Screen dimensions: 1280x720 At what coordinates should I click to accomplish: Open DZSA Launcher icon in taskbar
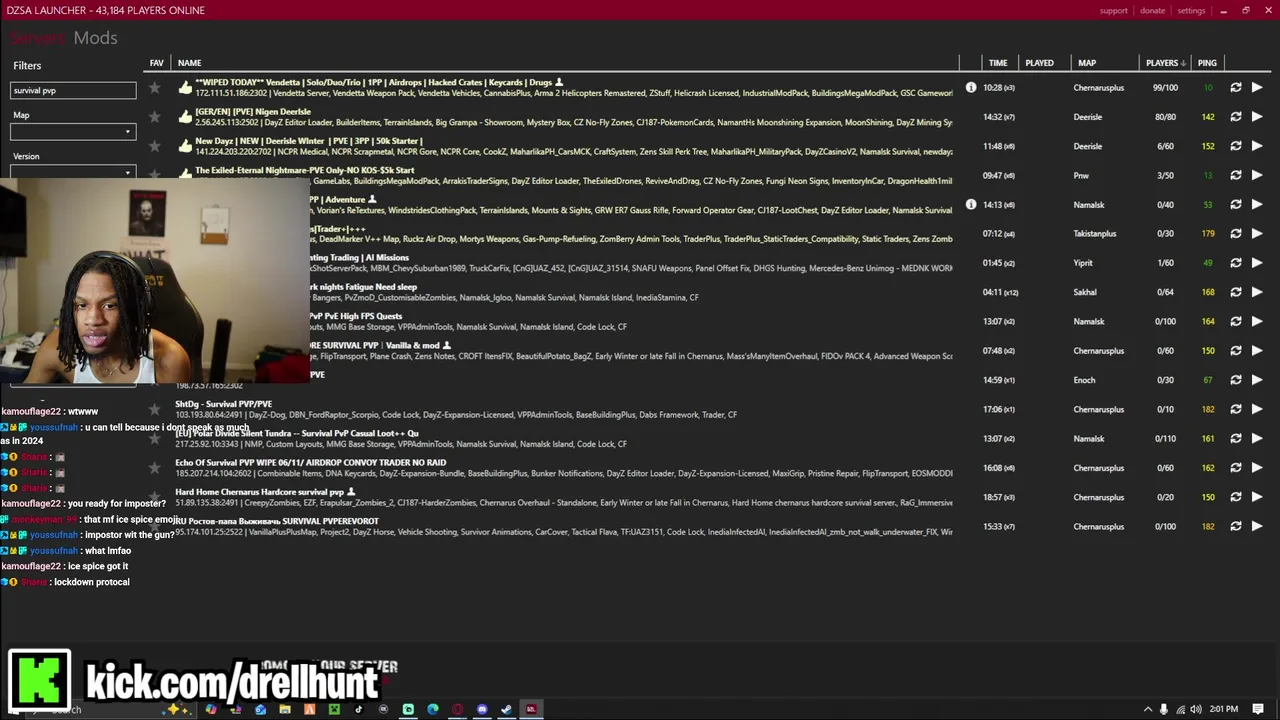[x=531, y=710]
